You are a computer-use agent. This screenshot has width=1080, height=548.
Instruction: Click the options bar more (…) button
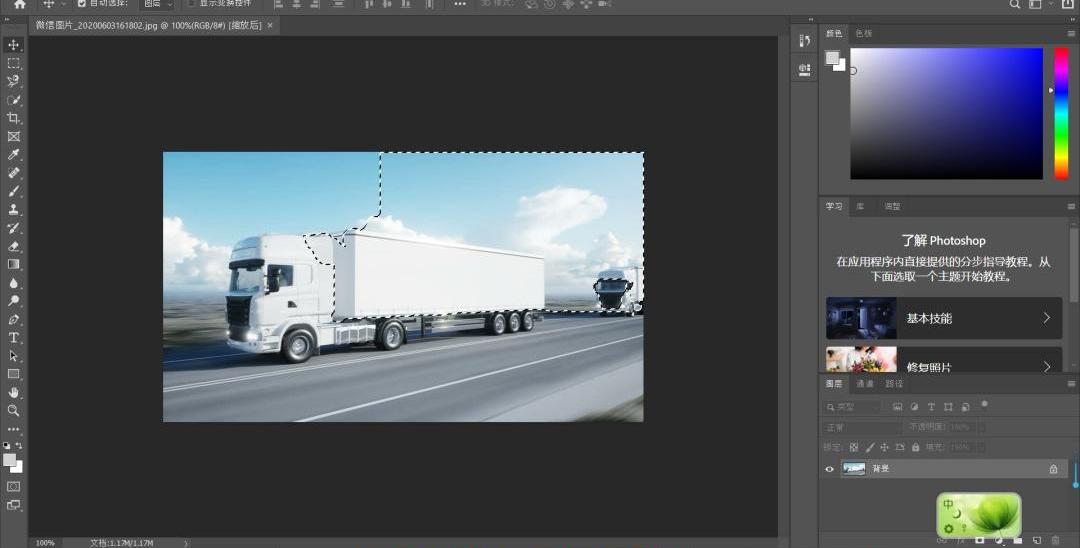pos(459,4)
